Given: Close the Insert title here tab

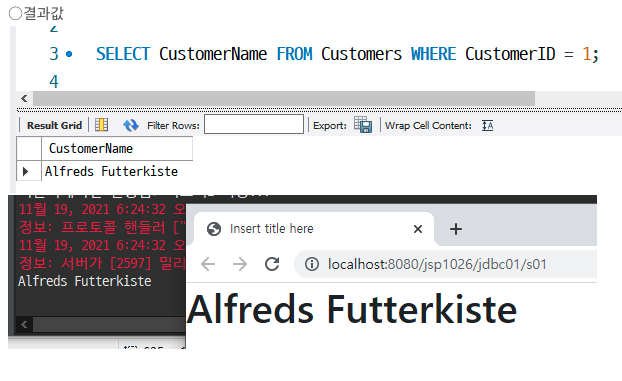Looking at the screenshot, I should click(x=418, y=229).
